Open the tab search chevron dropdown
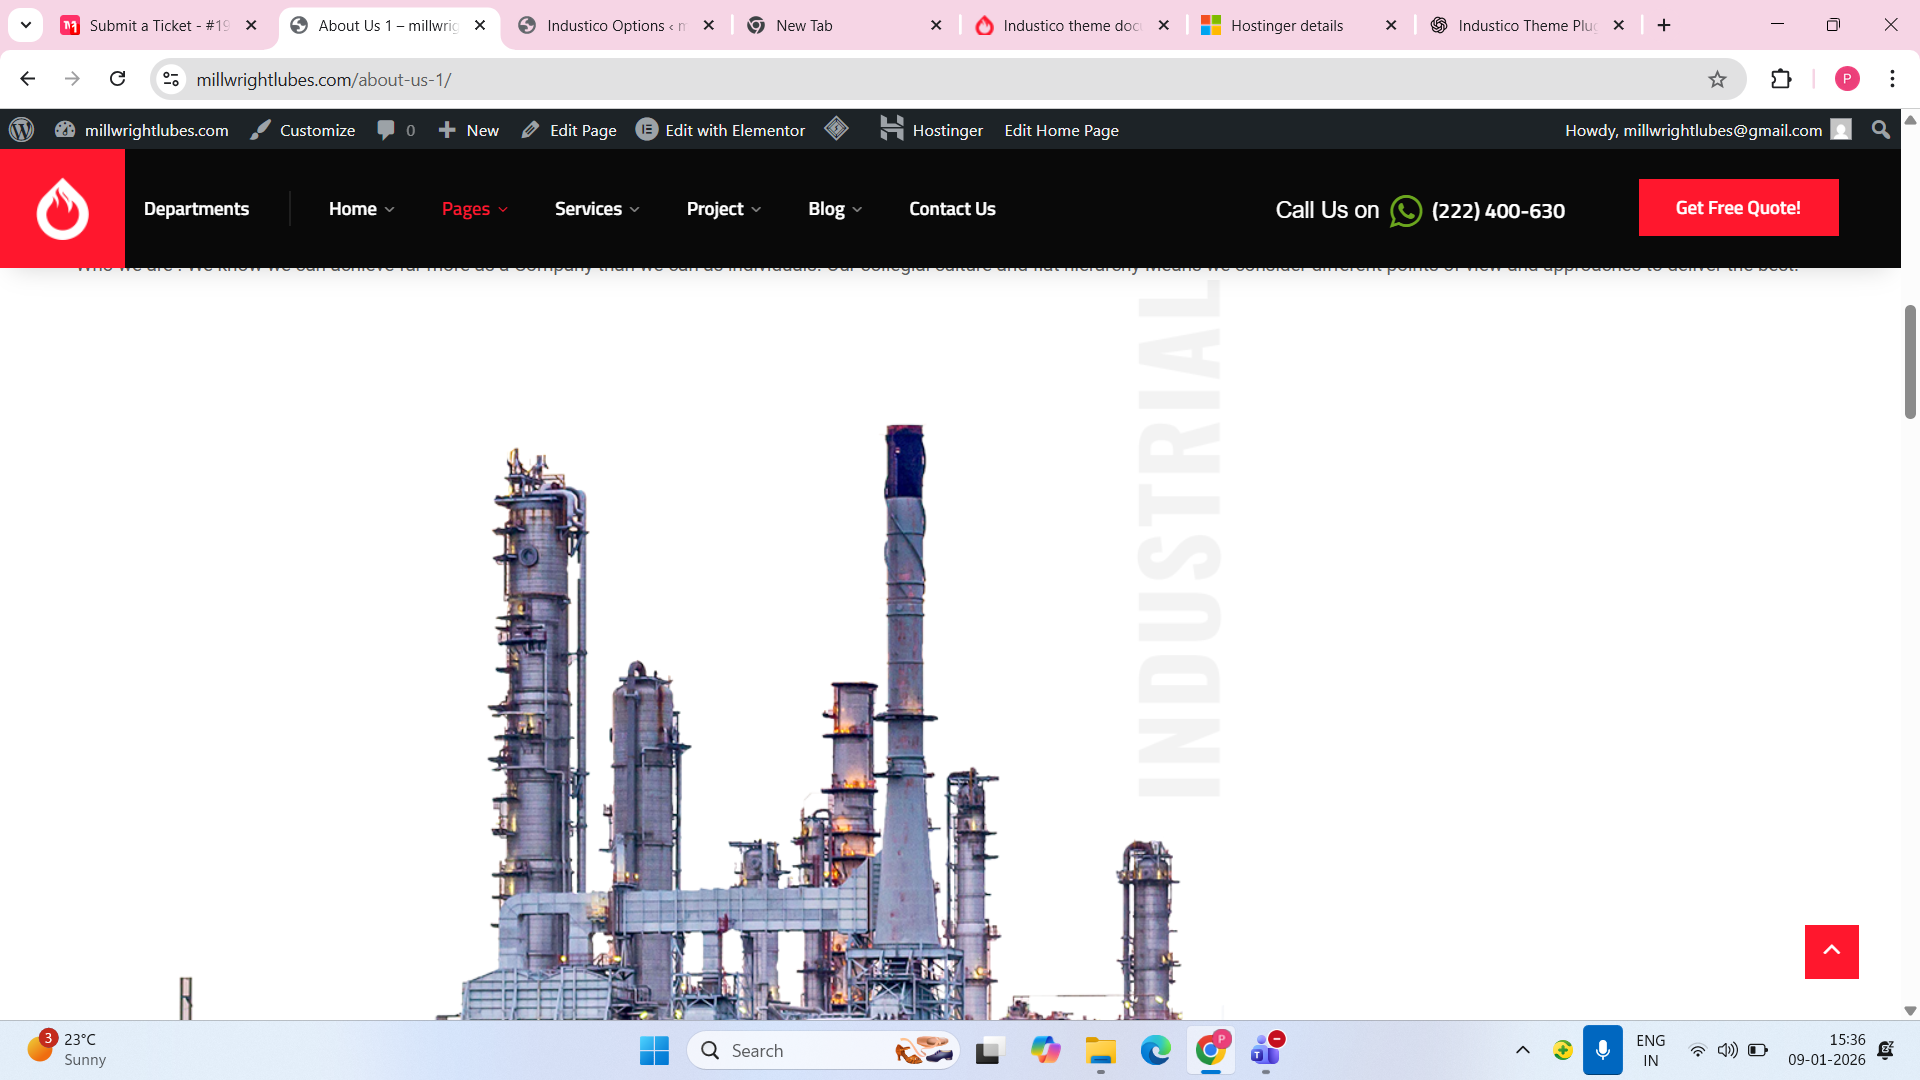This screenshot has height=1080, width=1920. click(x=26, y=25)
